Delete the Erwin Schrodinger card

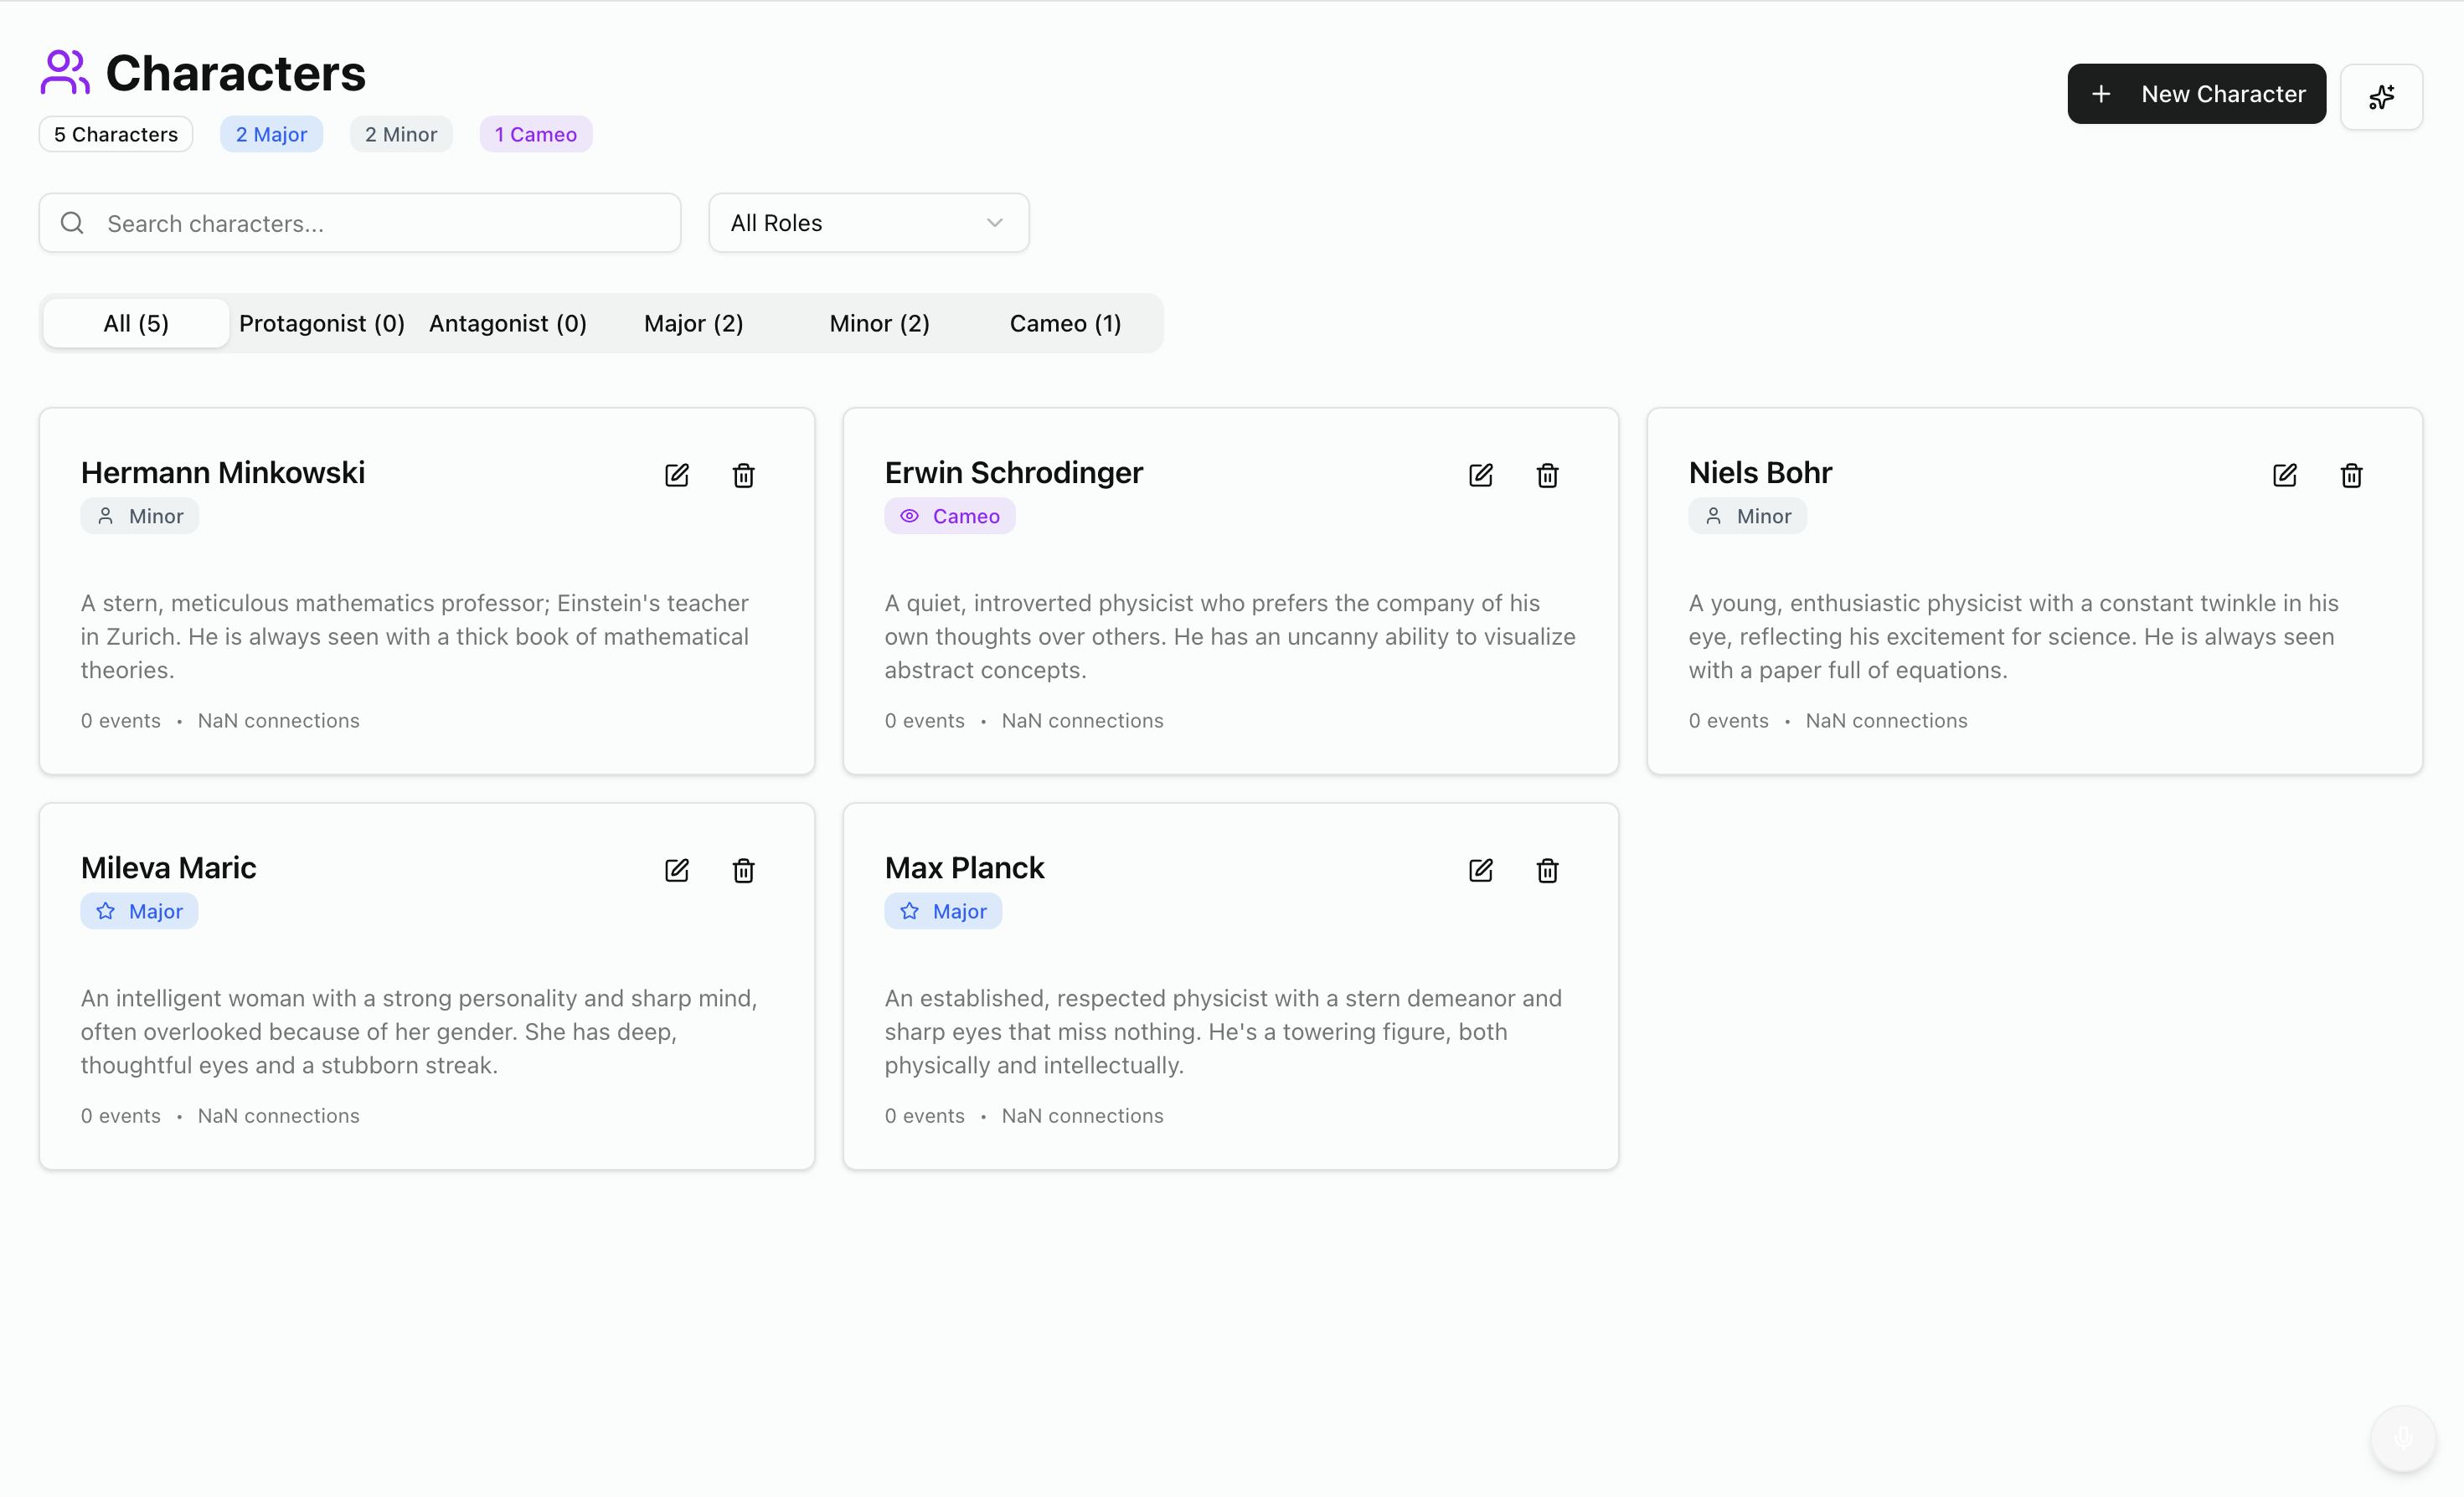(1547, 475)
